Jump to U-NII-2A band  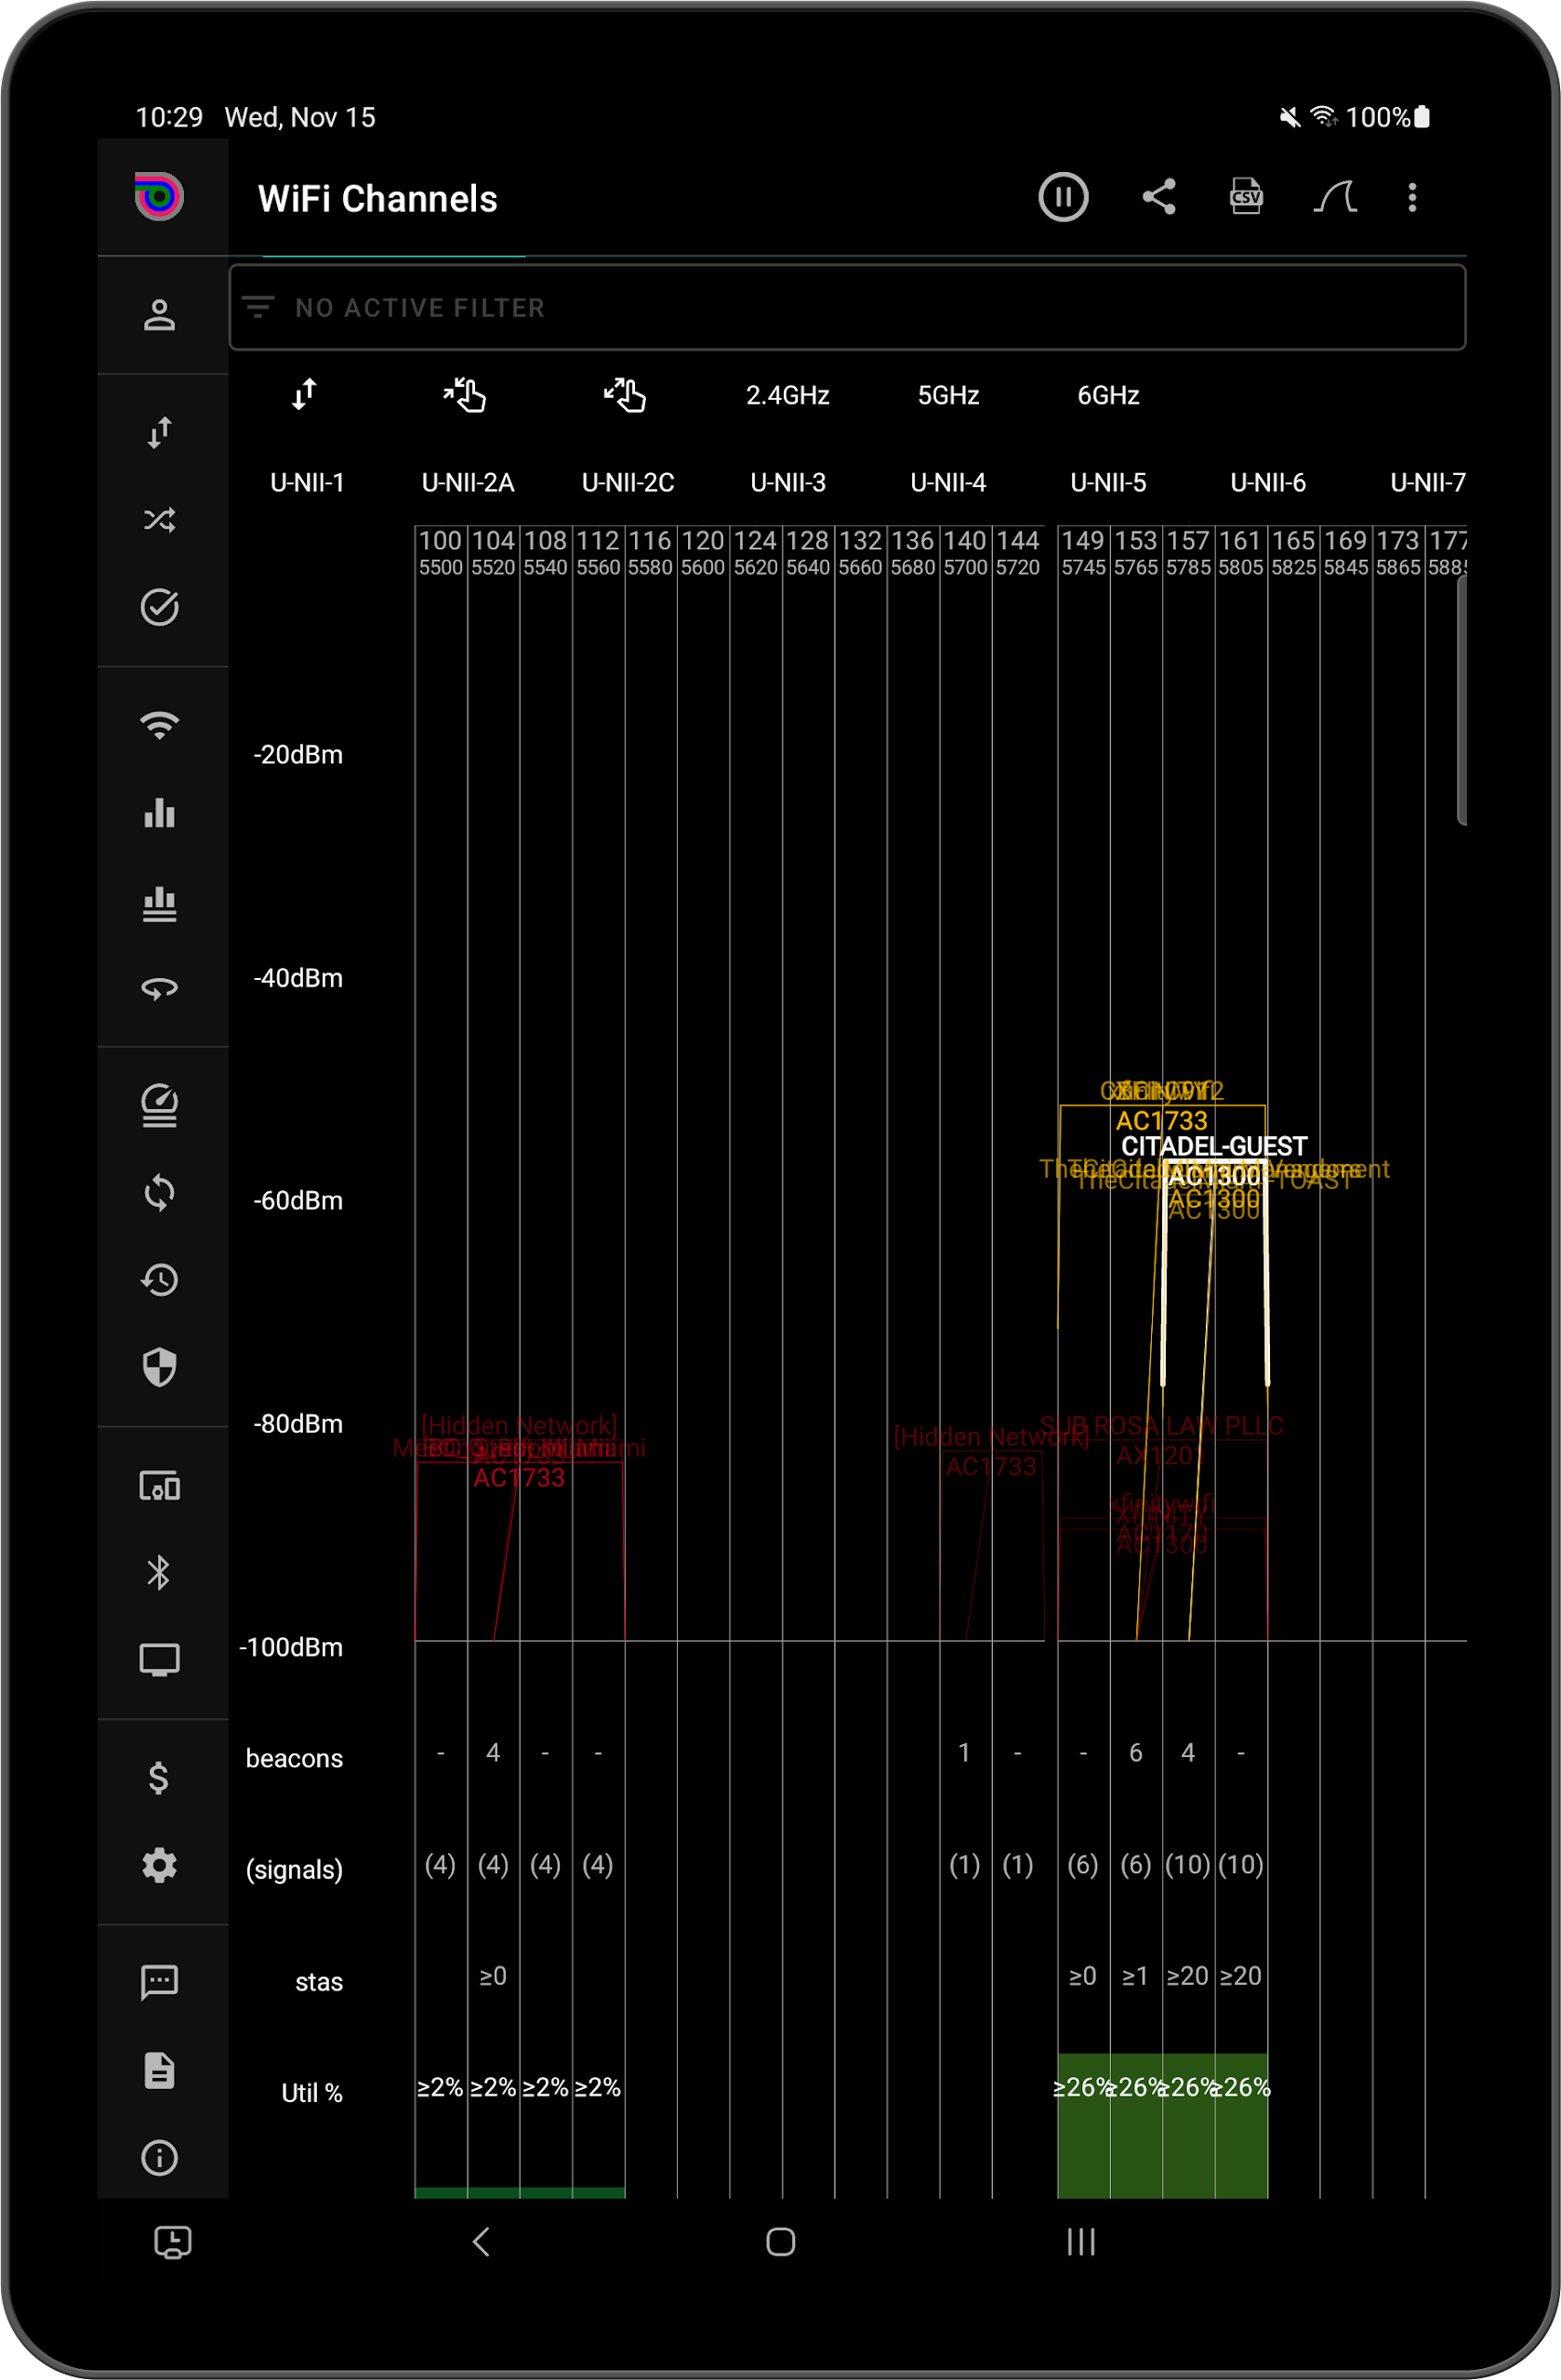tap(468, 483)
